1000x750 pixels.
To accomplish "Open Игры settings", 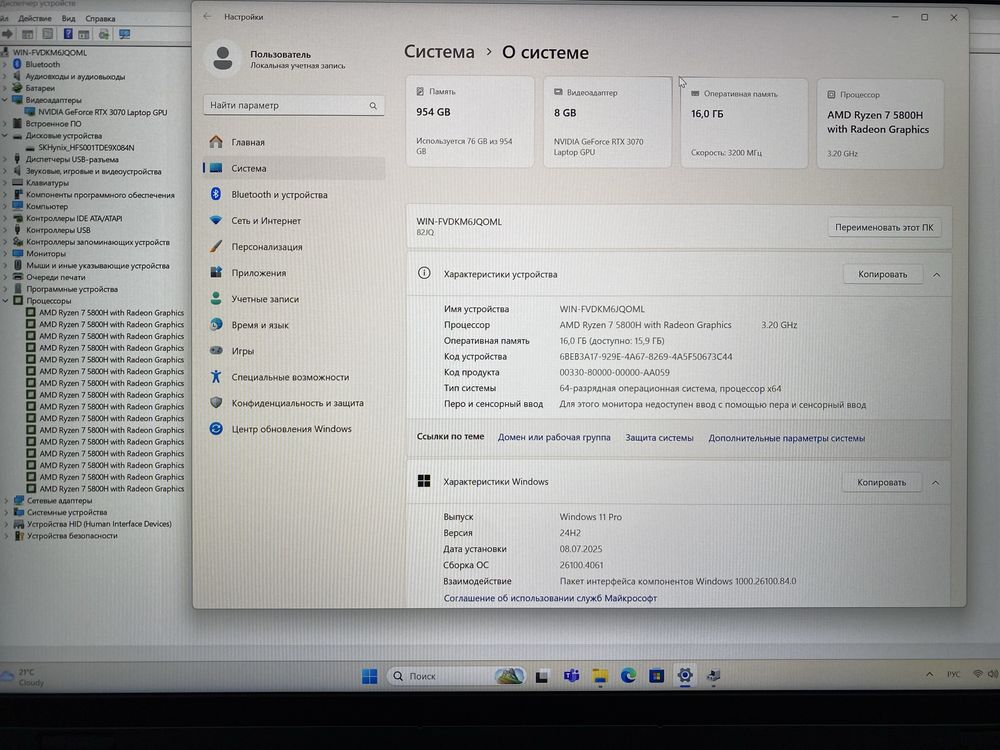I will coord(294,351).
